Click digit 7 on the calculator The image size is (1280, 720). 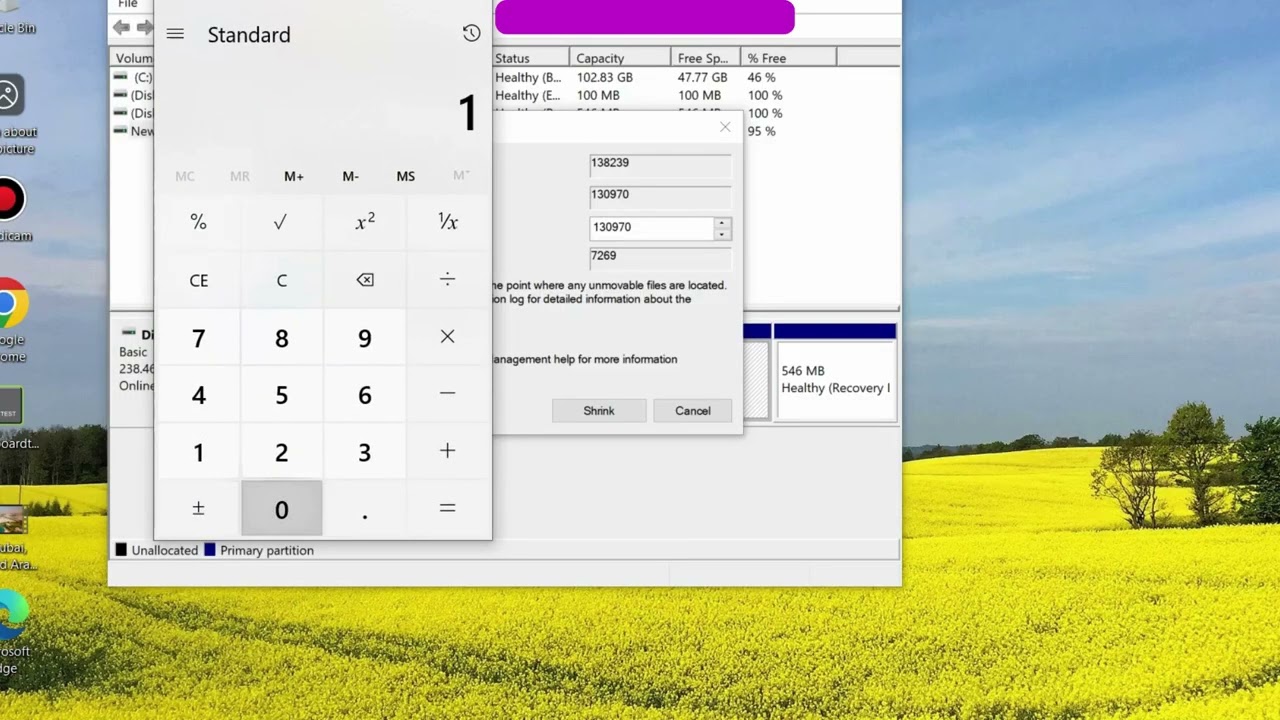point(198,337)
